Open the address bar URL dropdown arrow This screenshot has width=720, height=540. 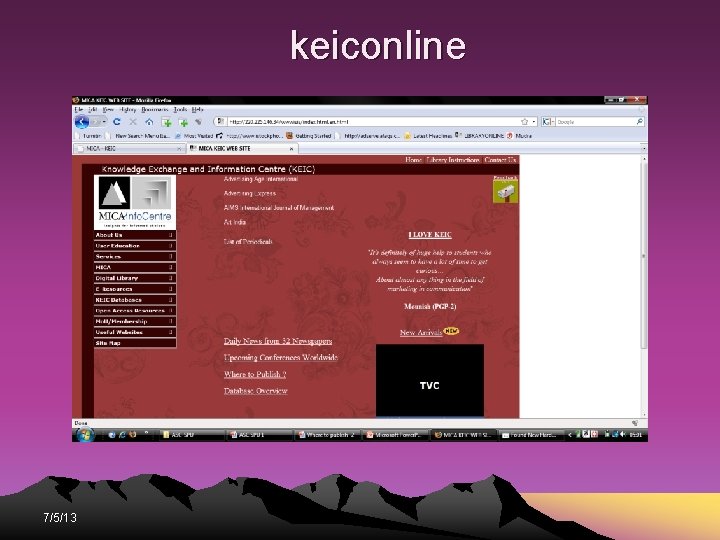click(x=534, y=122)
